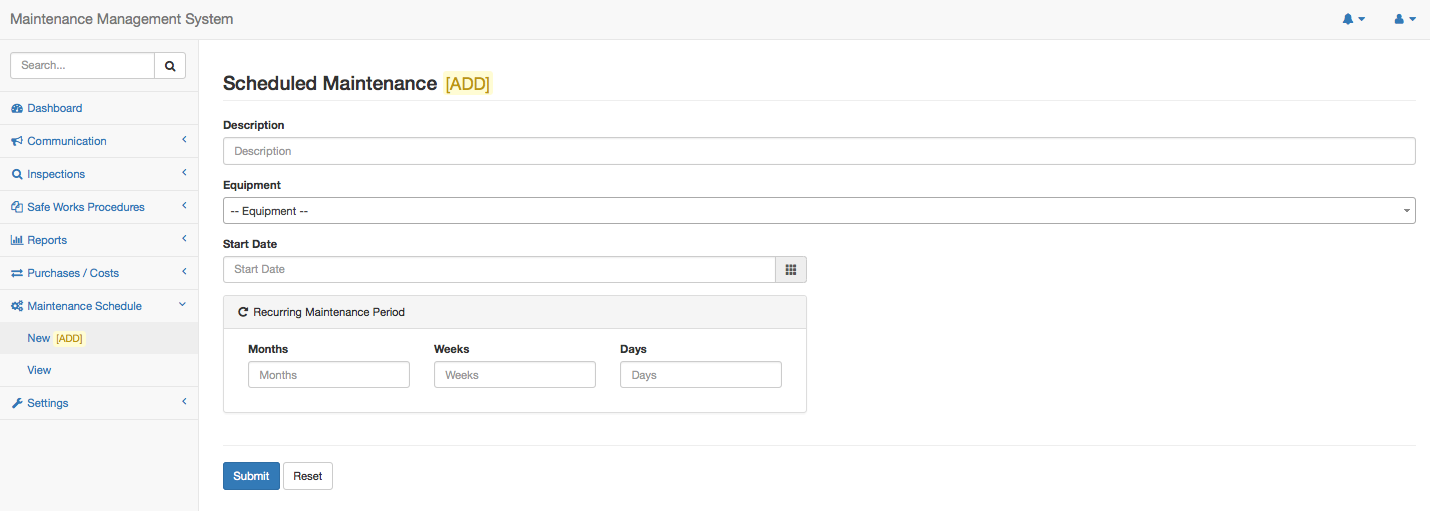This screenshot has height=511, width=1430.
Task: Select the View submenu item
Action: click(39, 370)
